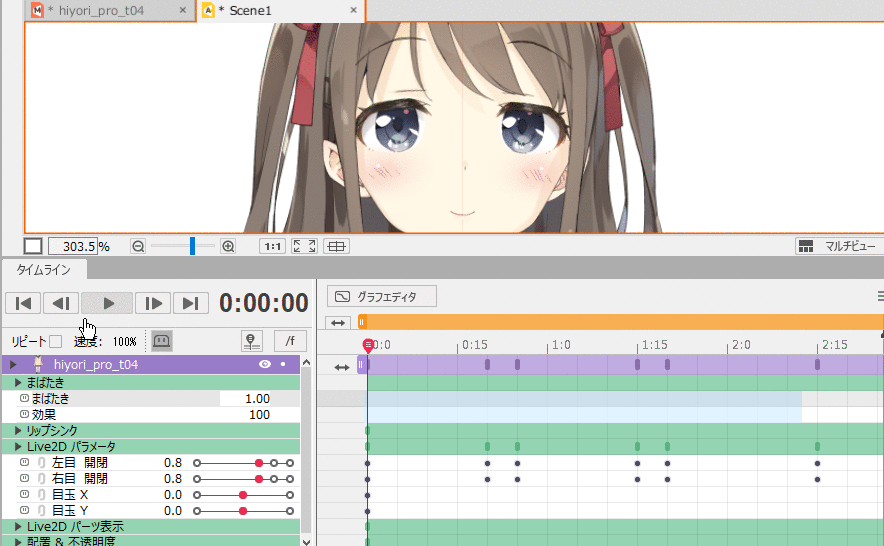Jump to the first frame of the timeline

(24, 303)
